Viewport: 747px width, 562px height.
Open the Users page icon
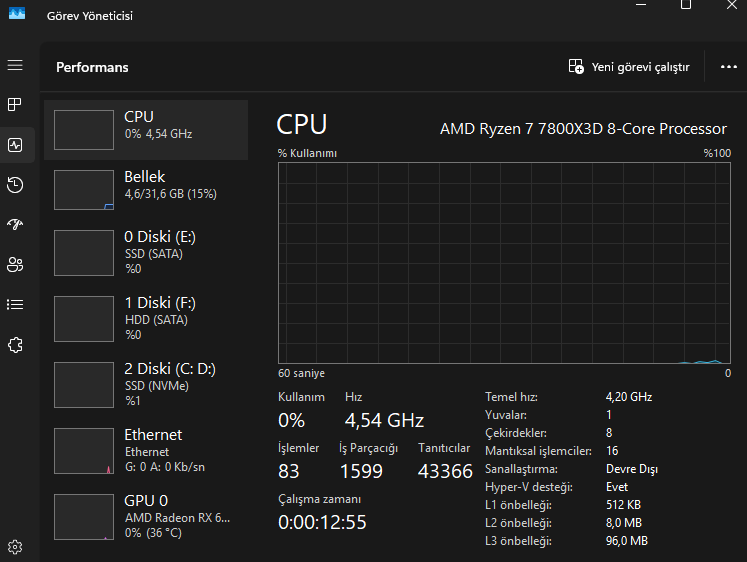[x=15, y=264]
